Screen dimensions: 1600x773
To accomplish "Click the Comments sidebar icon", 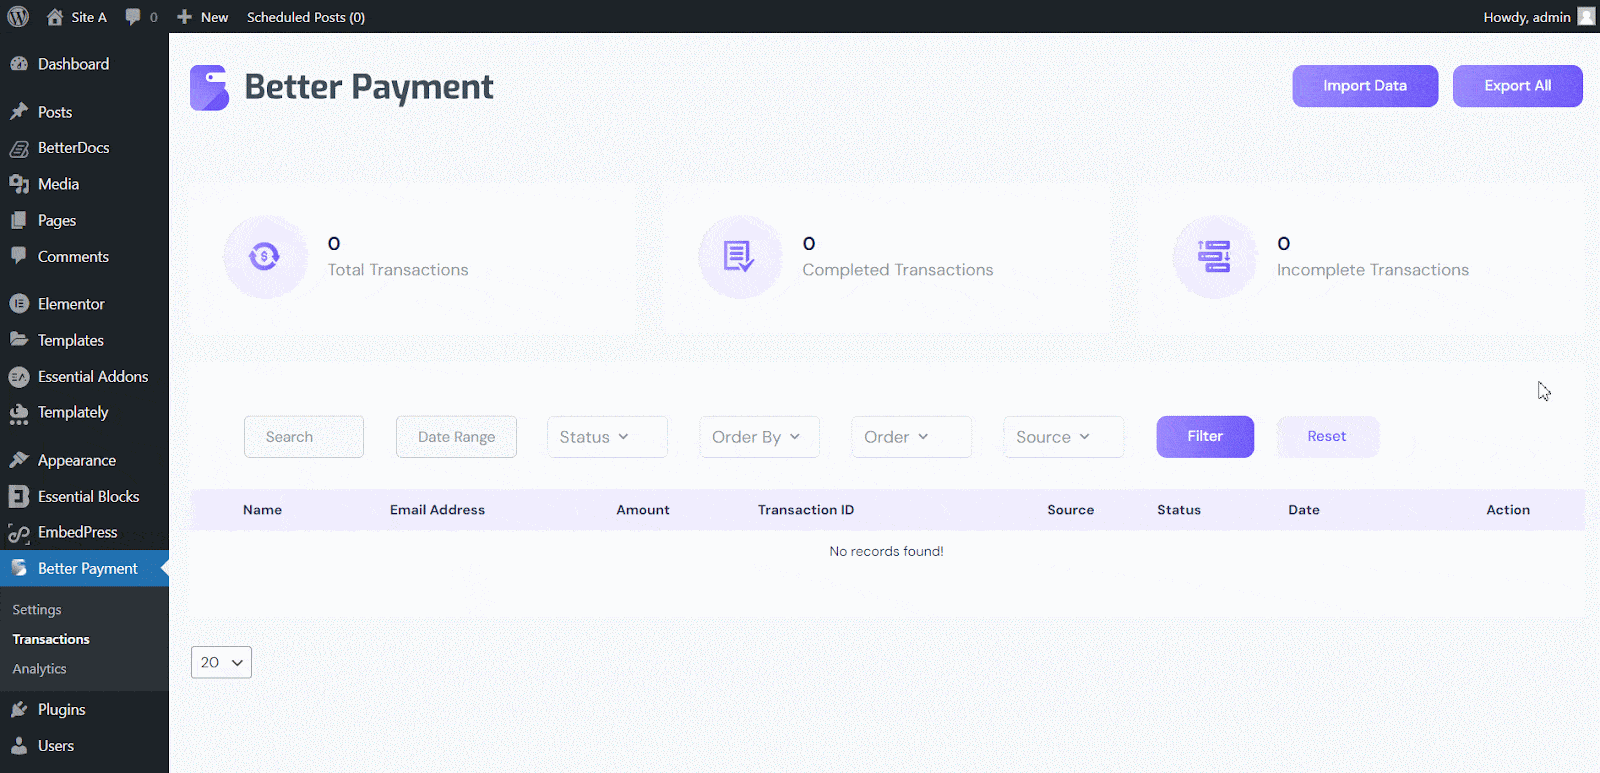I will pyautogui.click(x=19, y=256).
